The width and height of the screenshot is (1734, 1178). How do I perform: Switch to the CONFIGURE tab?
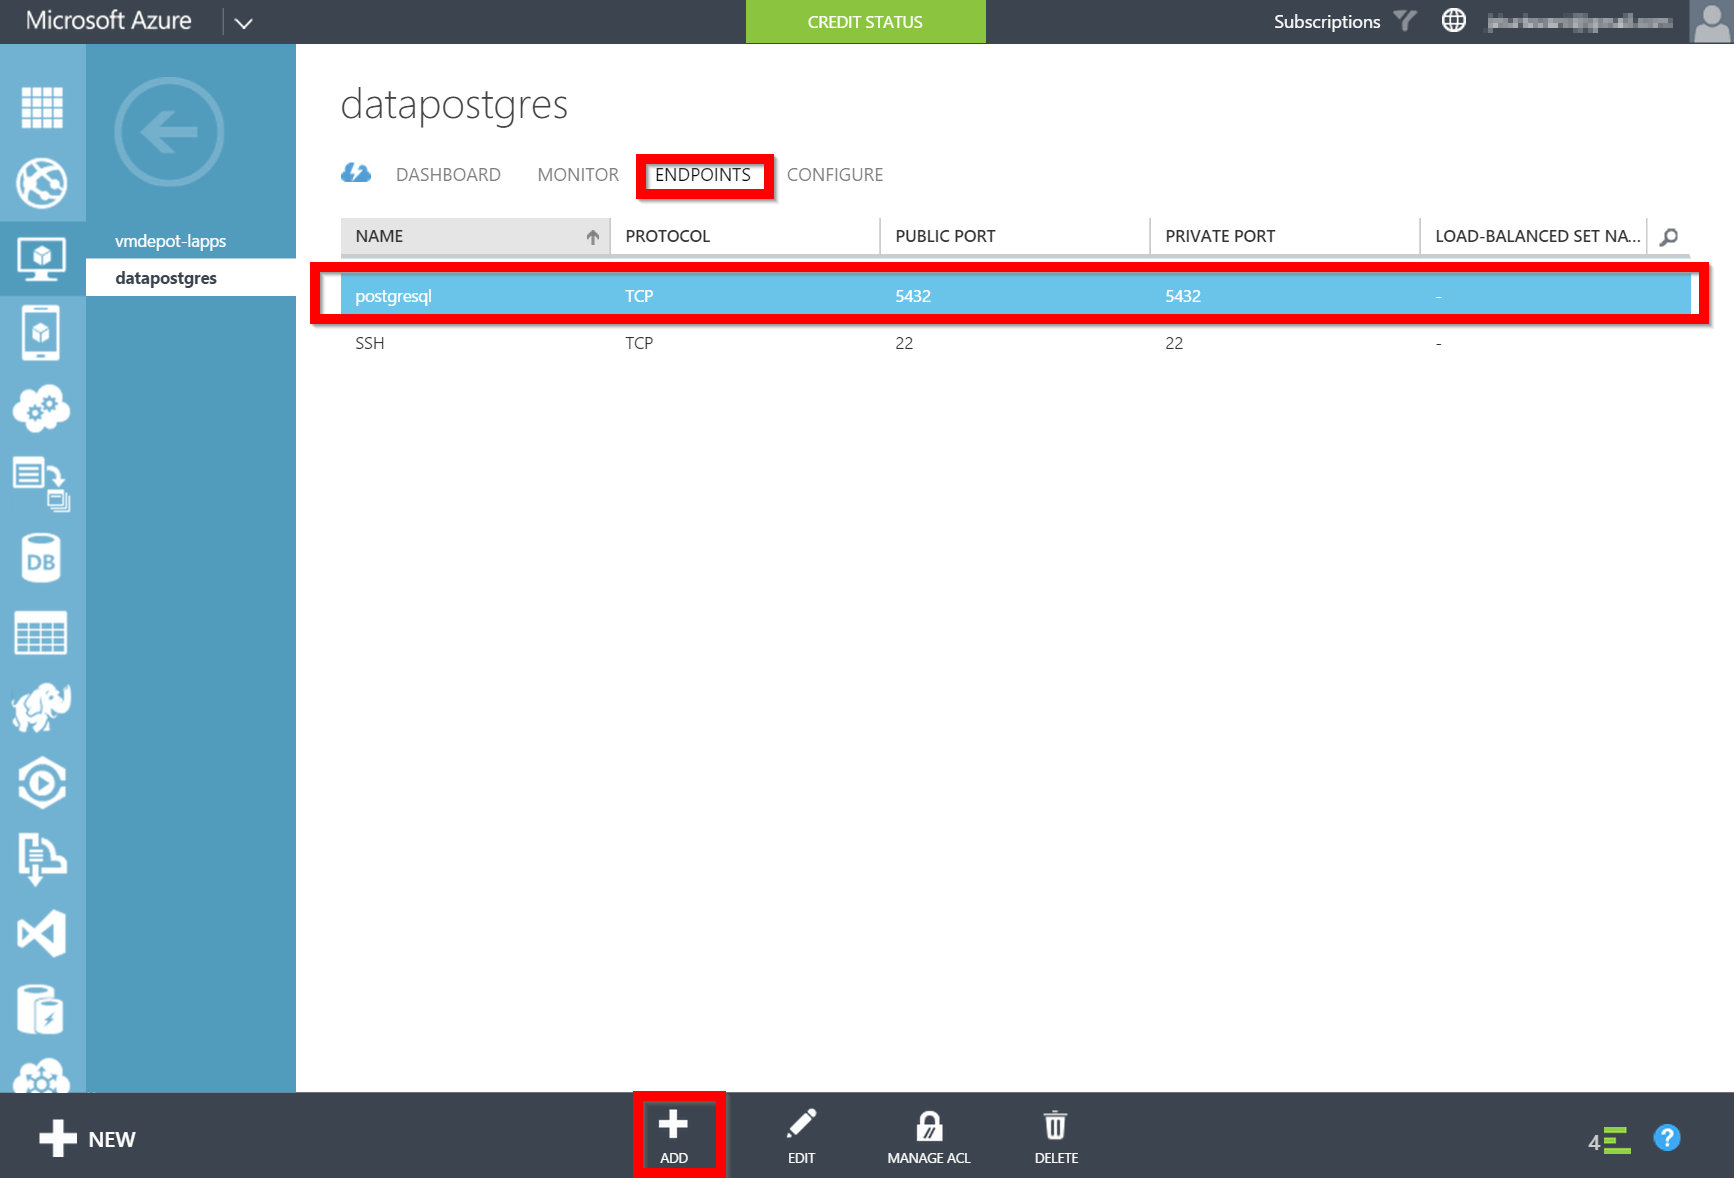click(x=835, y=175)
